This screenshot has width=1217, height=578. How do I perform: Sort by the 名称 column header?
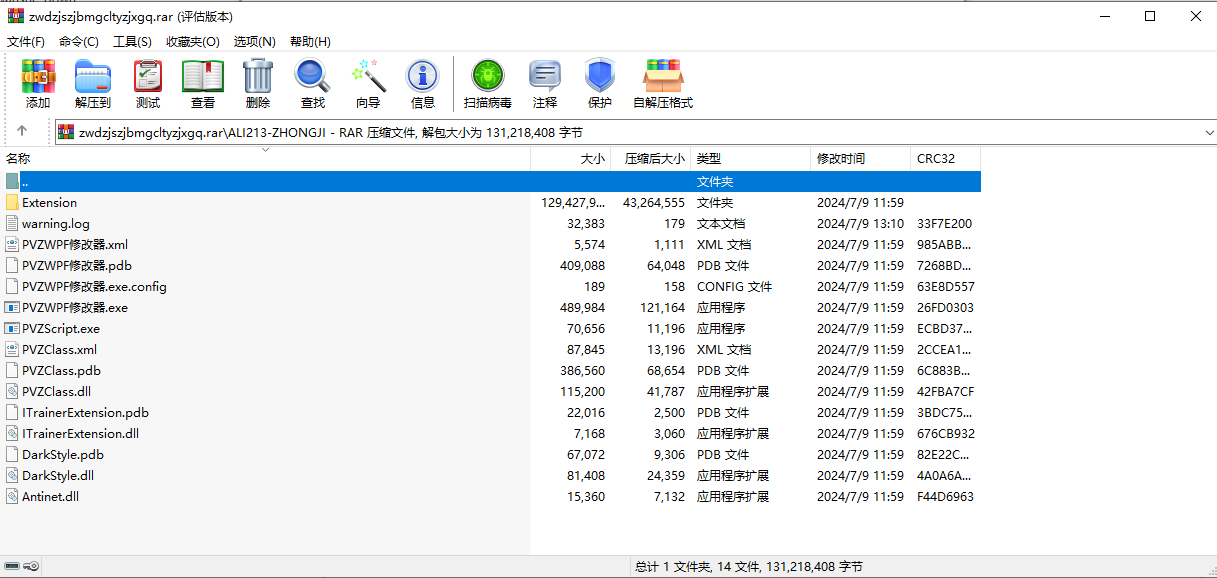point(265,159)
